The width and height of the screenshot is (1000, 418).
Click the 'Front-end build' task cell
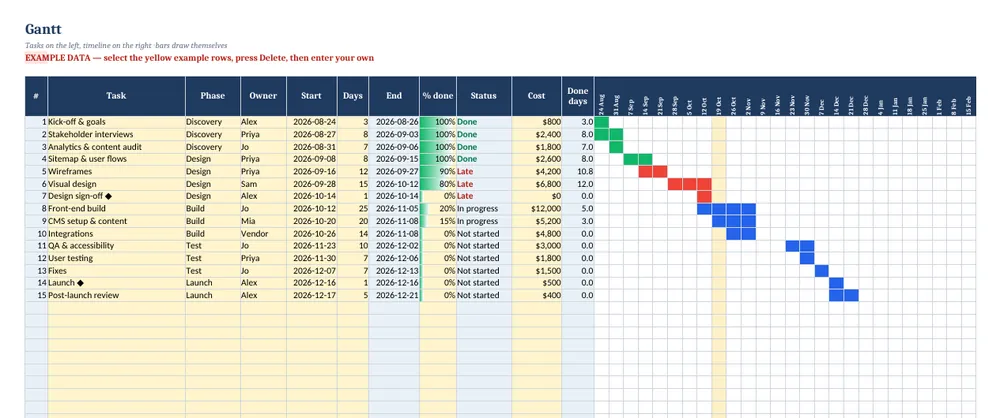[116, 209]
